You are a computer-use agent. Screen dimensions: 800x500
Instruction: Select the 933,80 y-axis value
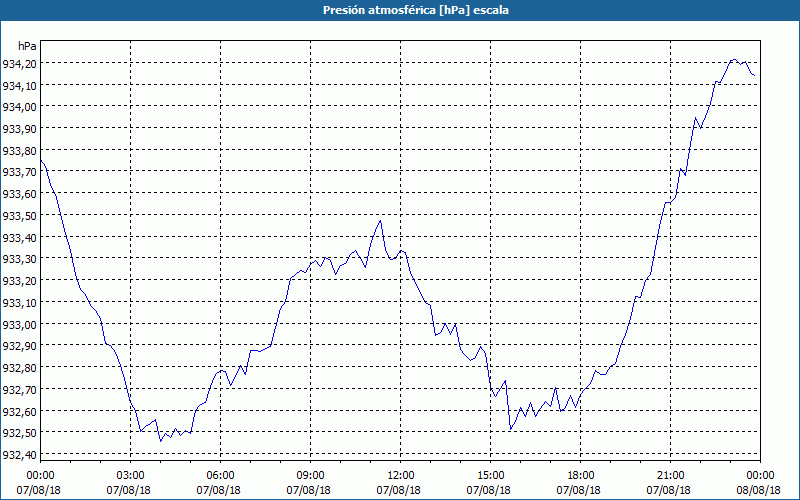pos(19,151)
